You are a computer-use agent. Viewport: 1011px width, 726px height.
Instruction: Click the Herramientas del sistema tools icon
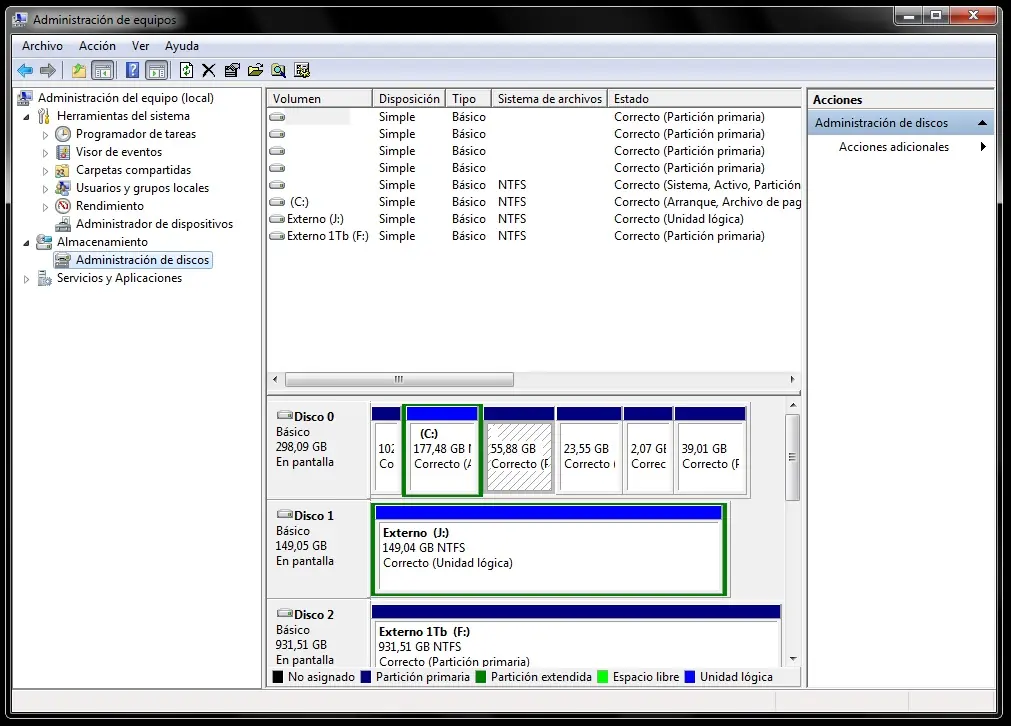pyautogui.click(x=44, y=116)
